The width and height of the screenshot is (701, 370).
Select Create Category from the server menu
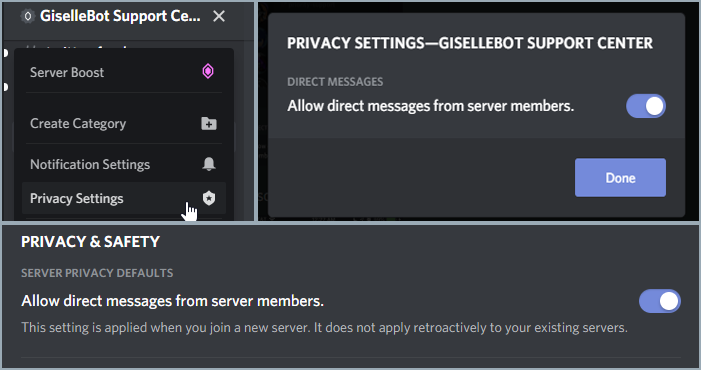click(x=124, y=123)
